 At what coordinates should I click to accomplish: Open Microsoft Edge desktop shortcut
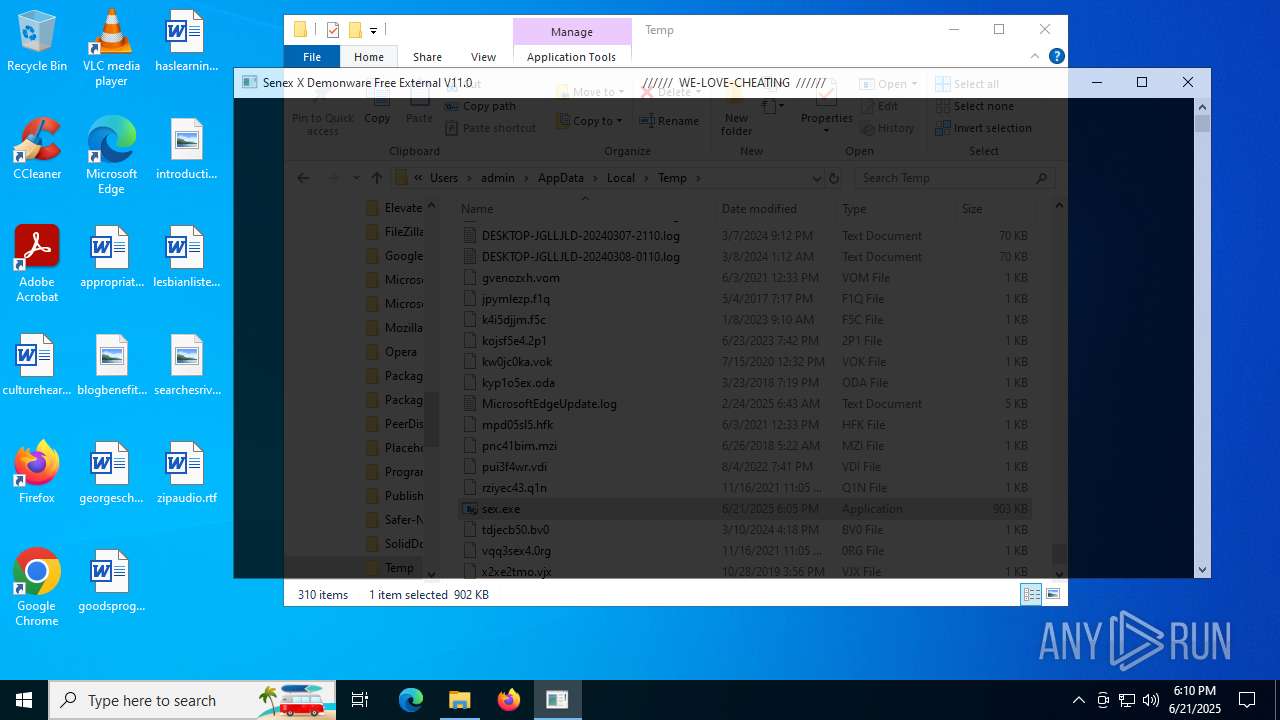coord(111,155)
